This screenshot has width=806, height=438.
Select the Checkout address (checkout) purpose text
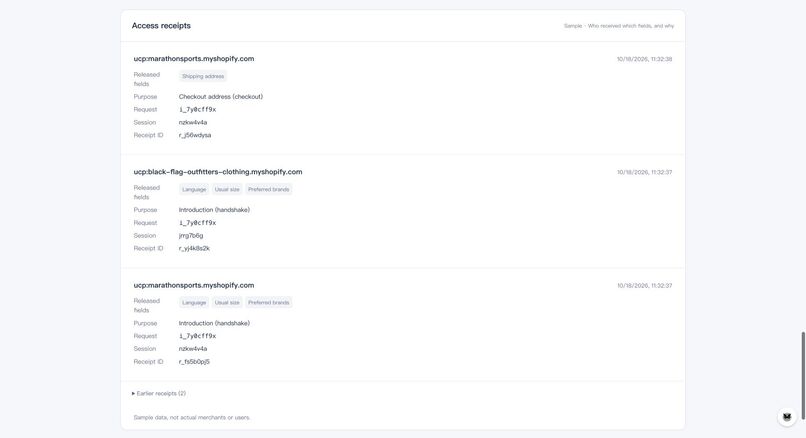221,97
